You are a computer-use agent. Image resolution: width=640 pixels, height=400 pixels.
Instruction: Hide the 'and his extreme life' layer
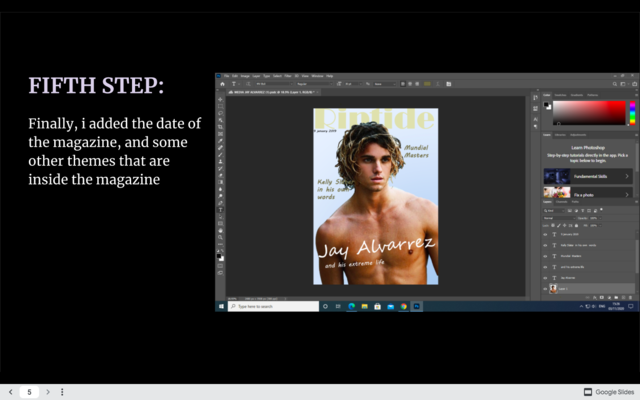[545, 267]
